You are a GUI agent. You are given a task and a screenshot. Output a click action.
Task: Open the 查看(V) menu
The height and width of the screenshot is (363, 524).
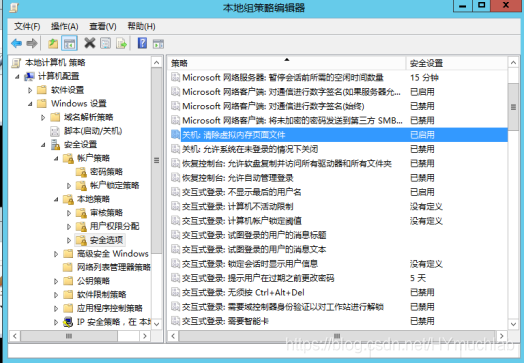pyautogui.click(x=103, y=26)
